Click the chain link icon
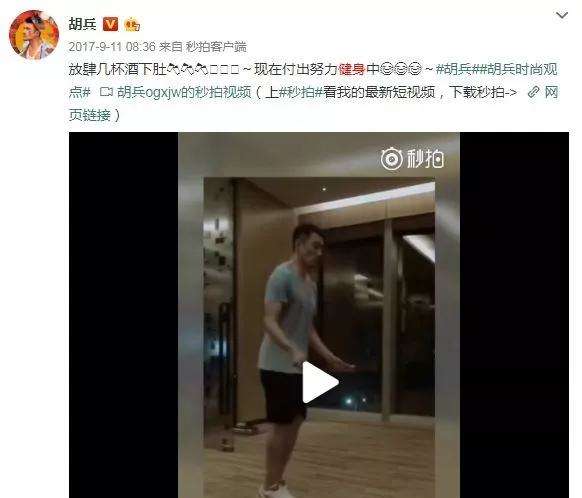 533,92
